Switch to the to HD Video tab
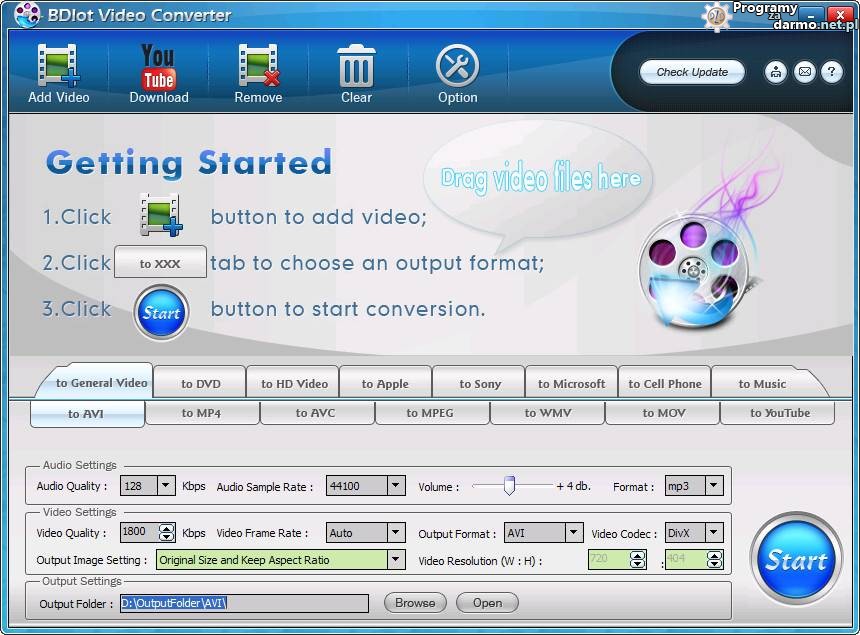The image size is (860, 635). [294, 383]
